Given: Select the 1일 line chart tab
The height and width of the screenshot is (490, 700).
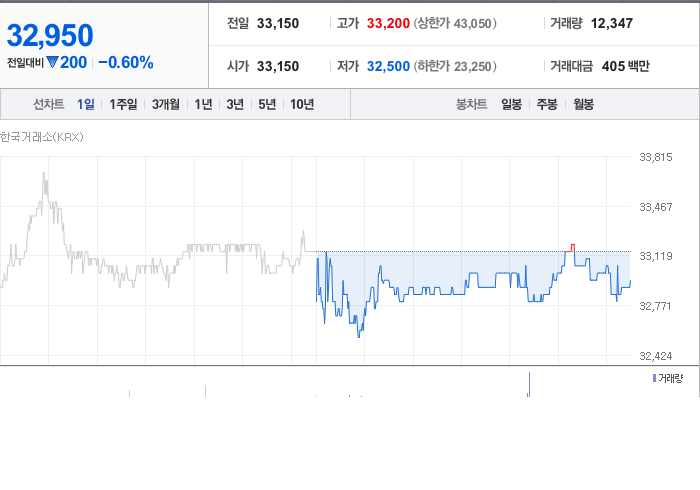Looking at the screenshot, I should point(86,104).
